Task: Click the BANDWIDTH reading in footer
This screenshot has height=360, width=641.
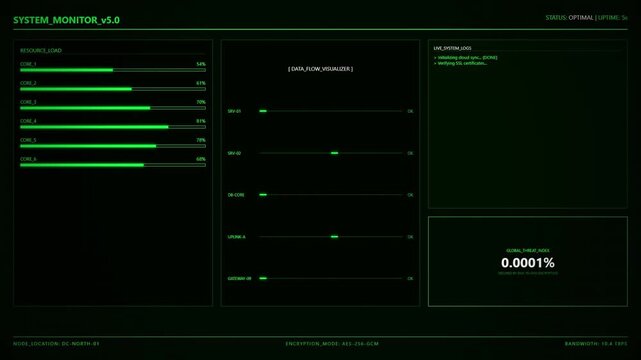Action: 596,344
